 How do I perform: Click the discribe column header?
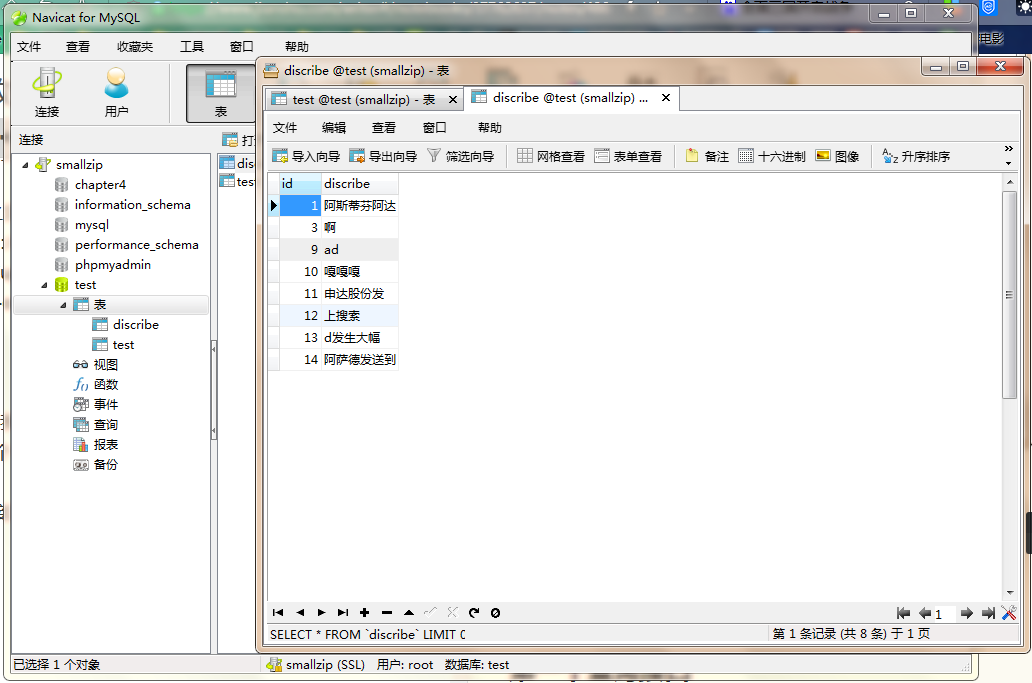click(x=360, y=184)
